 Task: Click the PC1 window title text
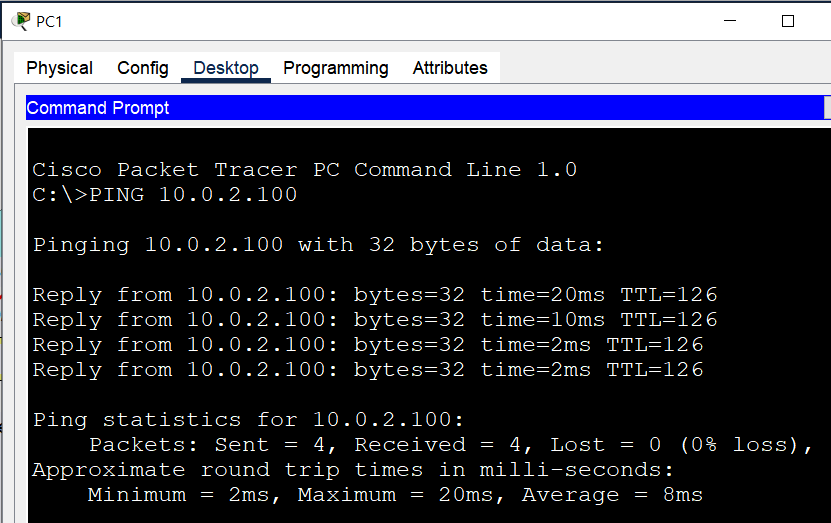(49, 22)
